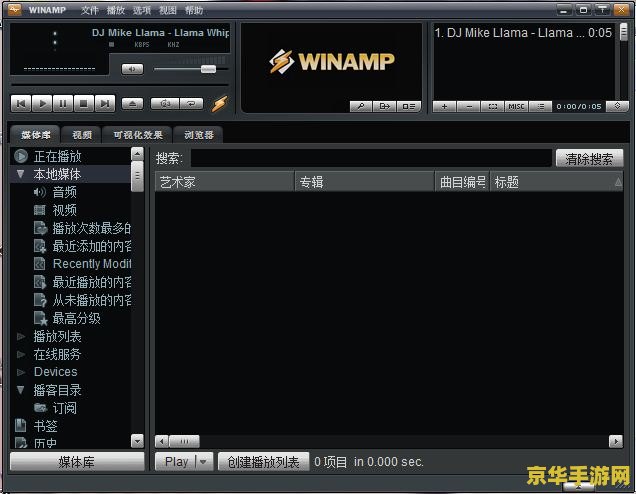Click the Winamp icon in the title bar
The width and height of the screenshot is (636, 494).
15,9
